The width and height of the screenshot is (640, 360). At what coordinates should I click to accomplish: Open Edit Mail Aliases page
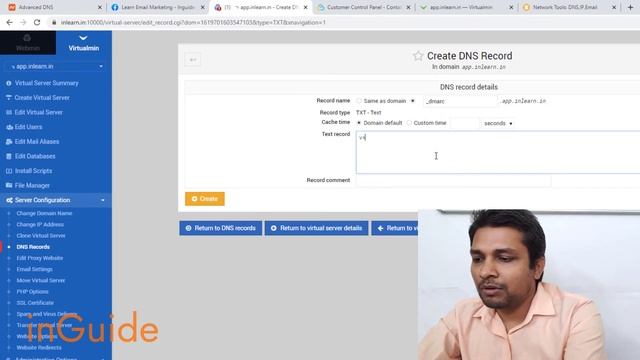tap(37, 142)
